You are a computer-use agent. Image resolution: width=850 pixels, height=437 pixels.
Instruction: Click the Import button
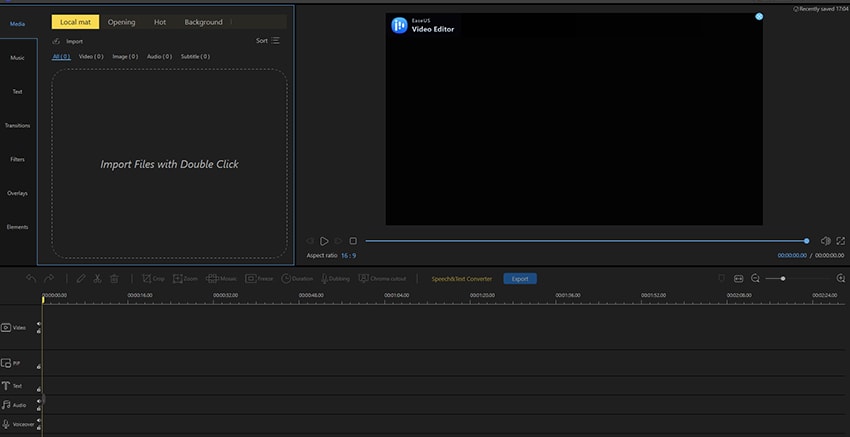click(x=68, y=41)
